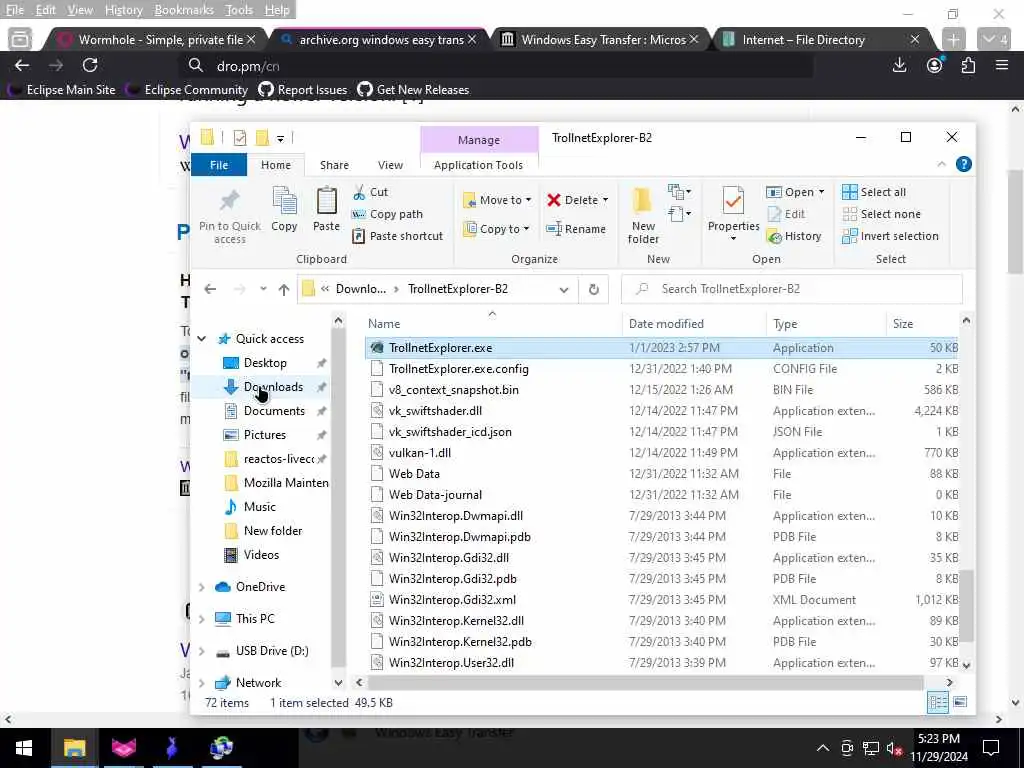Click Invert selection in ribbon
The height and width of the screenshot is (768, 1024).
(890, 236)
